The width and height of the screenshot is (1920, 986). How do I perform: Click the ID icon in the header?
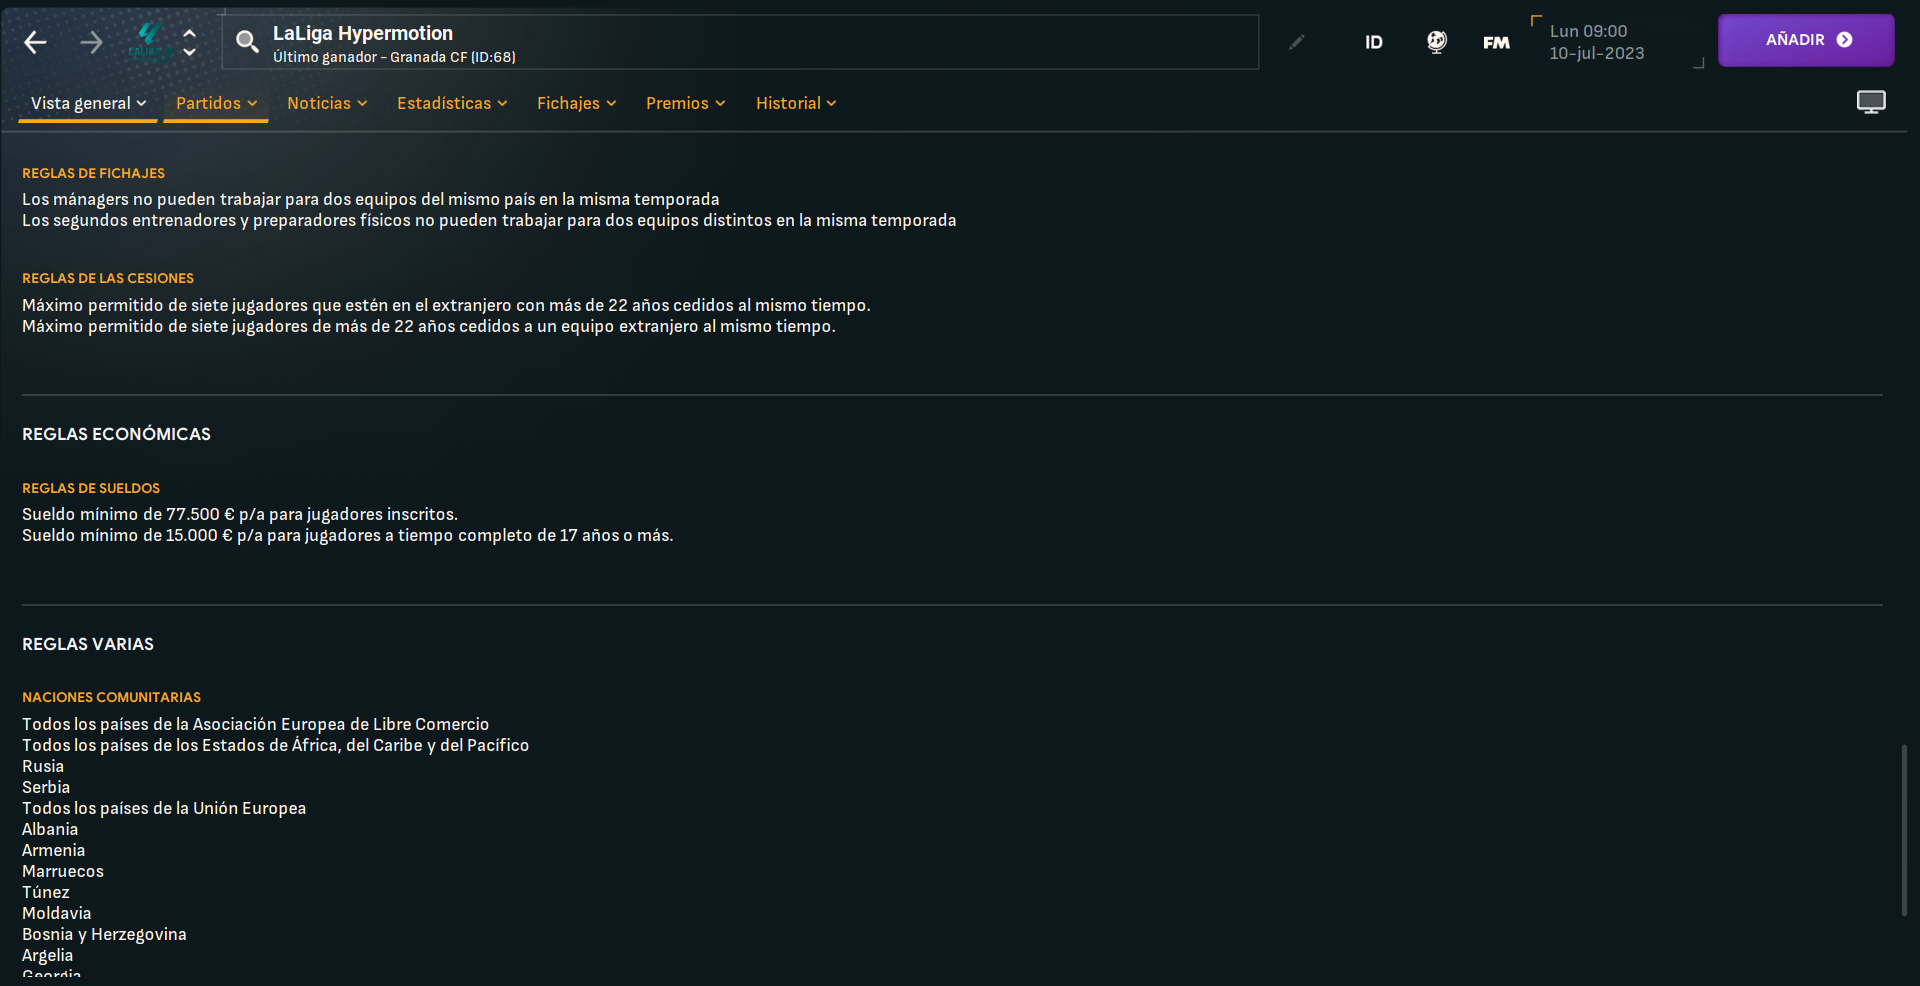click(x=1374, y=42)
